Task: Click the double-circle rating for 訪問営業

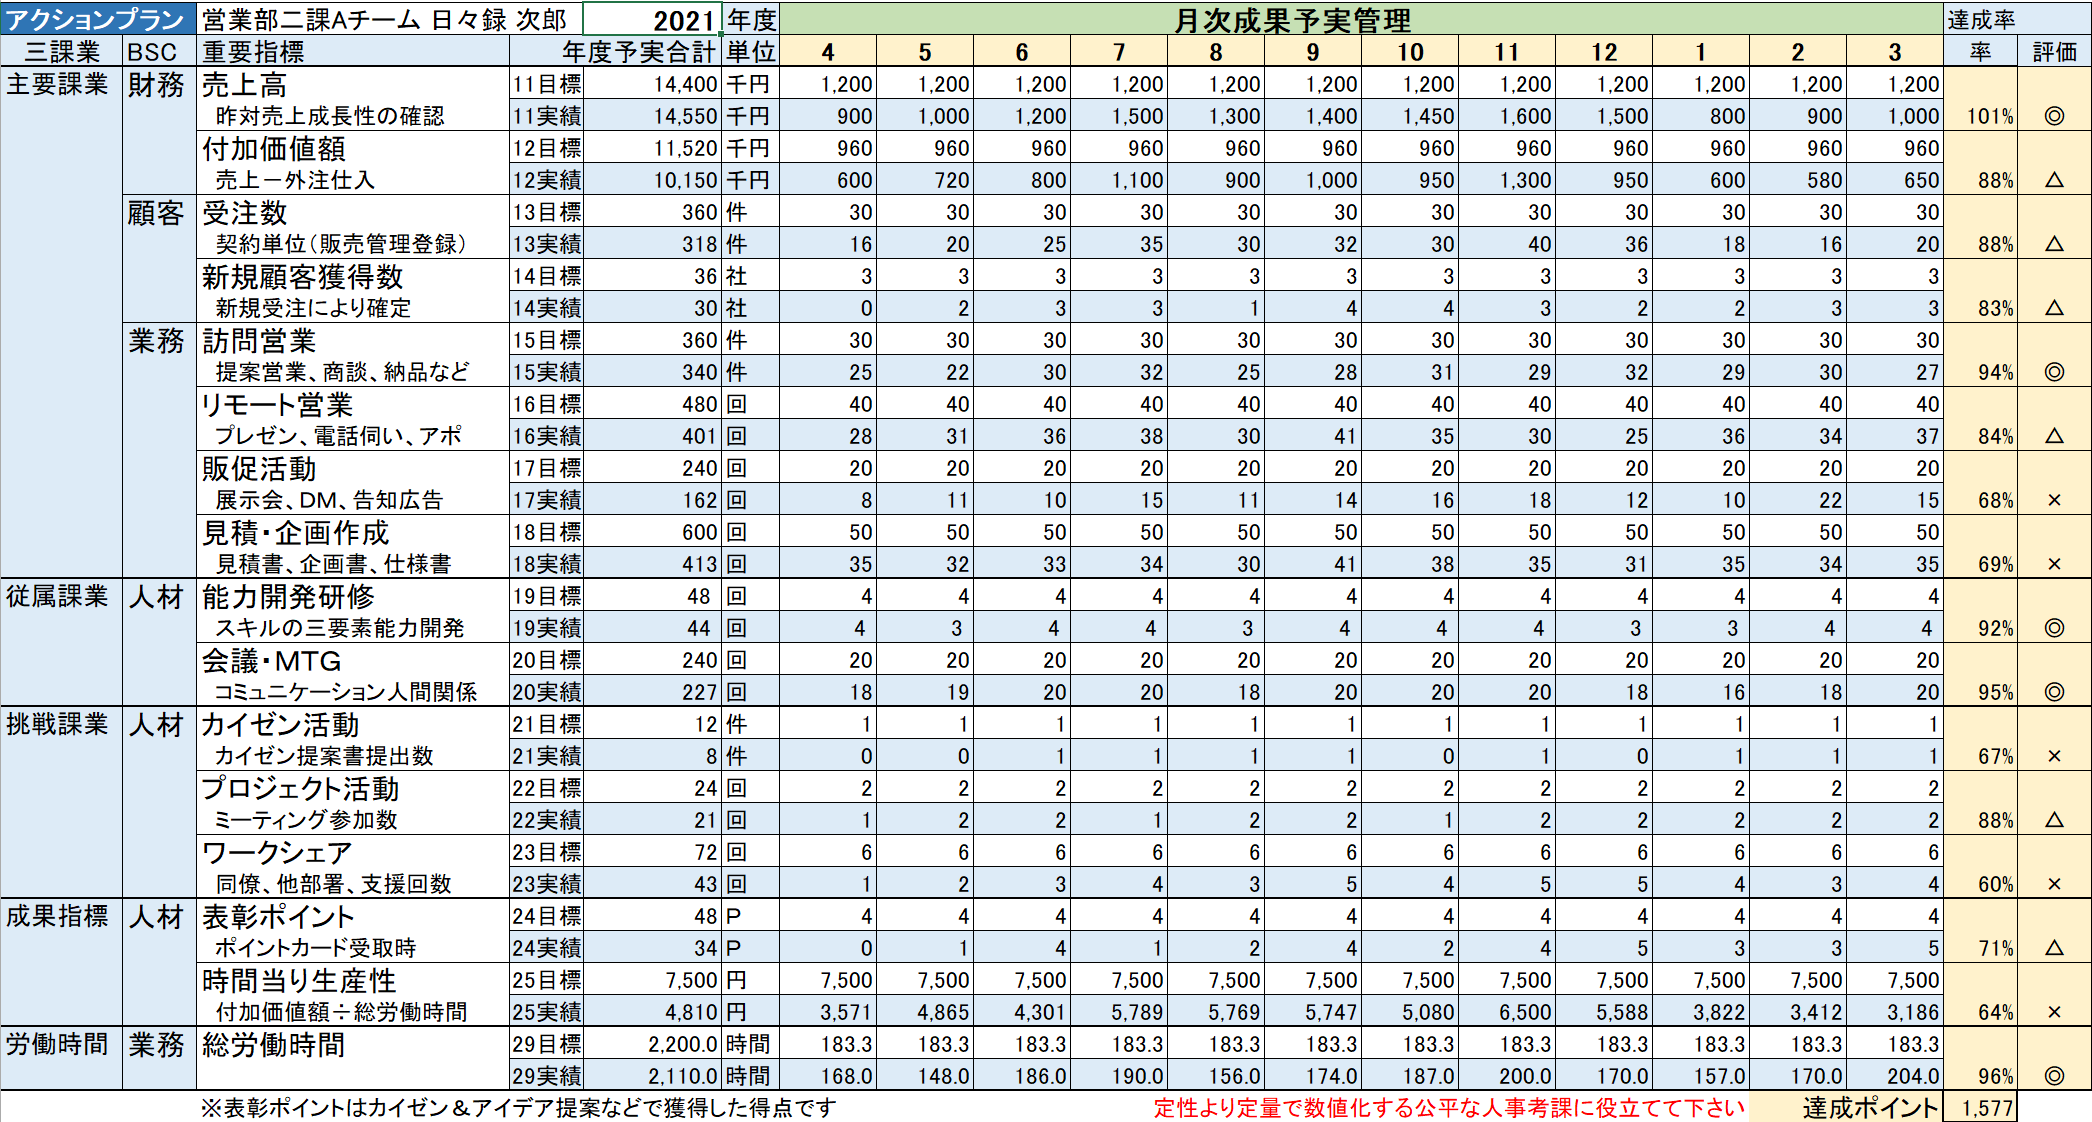Action: [2054, 372]
